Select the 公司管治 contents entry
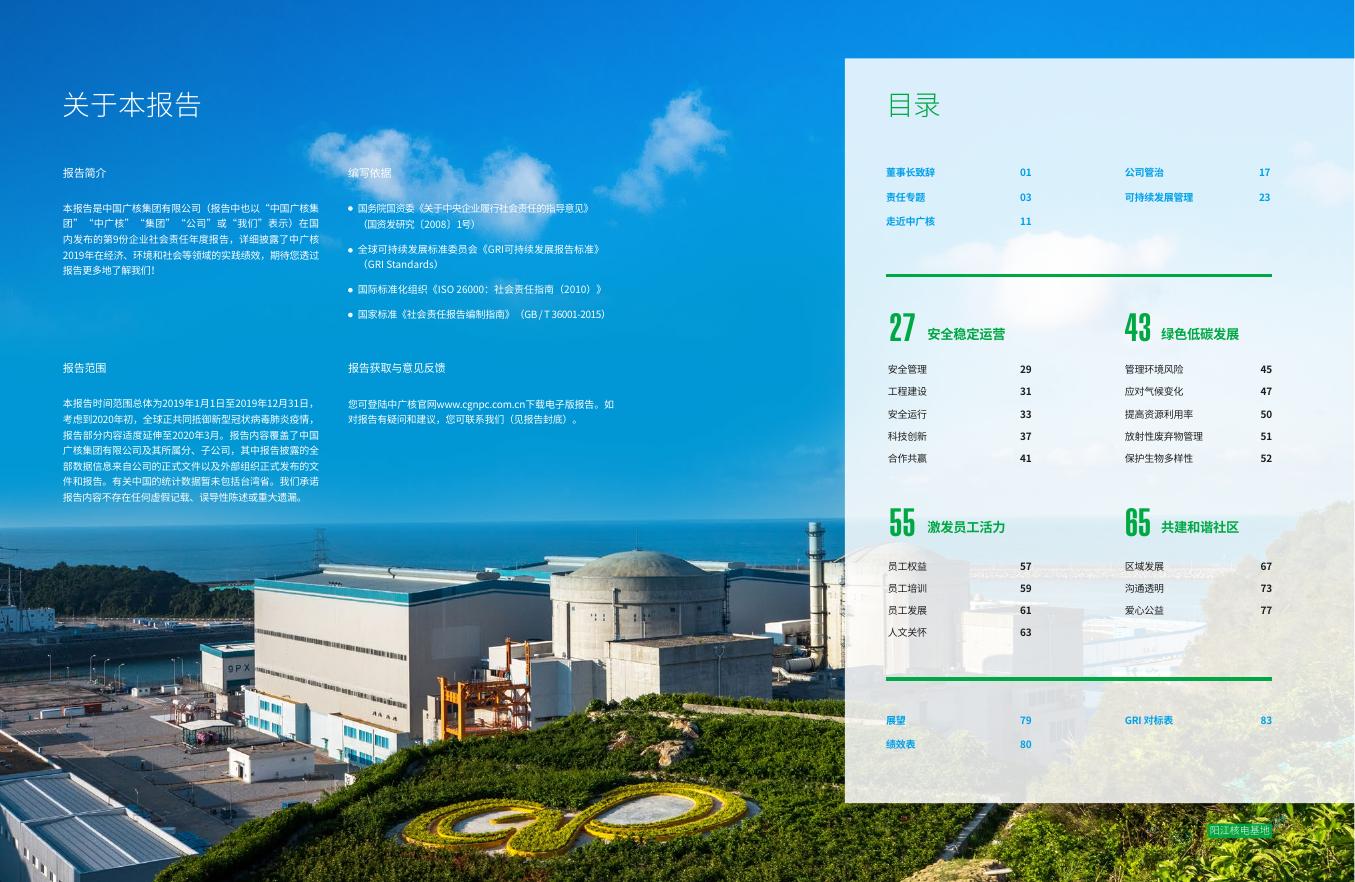 [1144, 172]
